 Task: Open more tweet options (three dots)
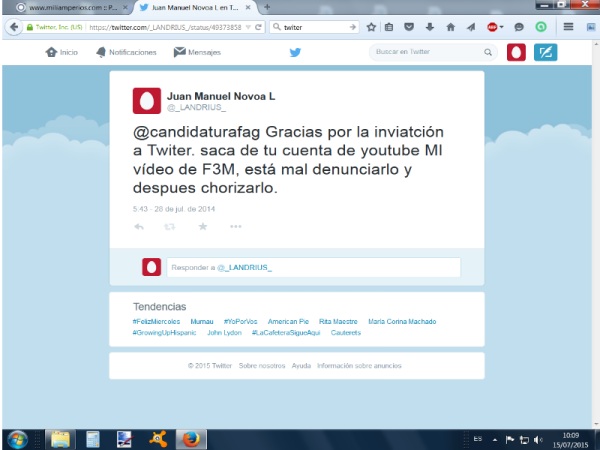pyautogui.click(x=236, y=227)
